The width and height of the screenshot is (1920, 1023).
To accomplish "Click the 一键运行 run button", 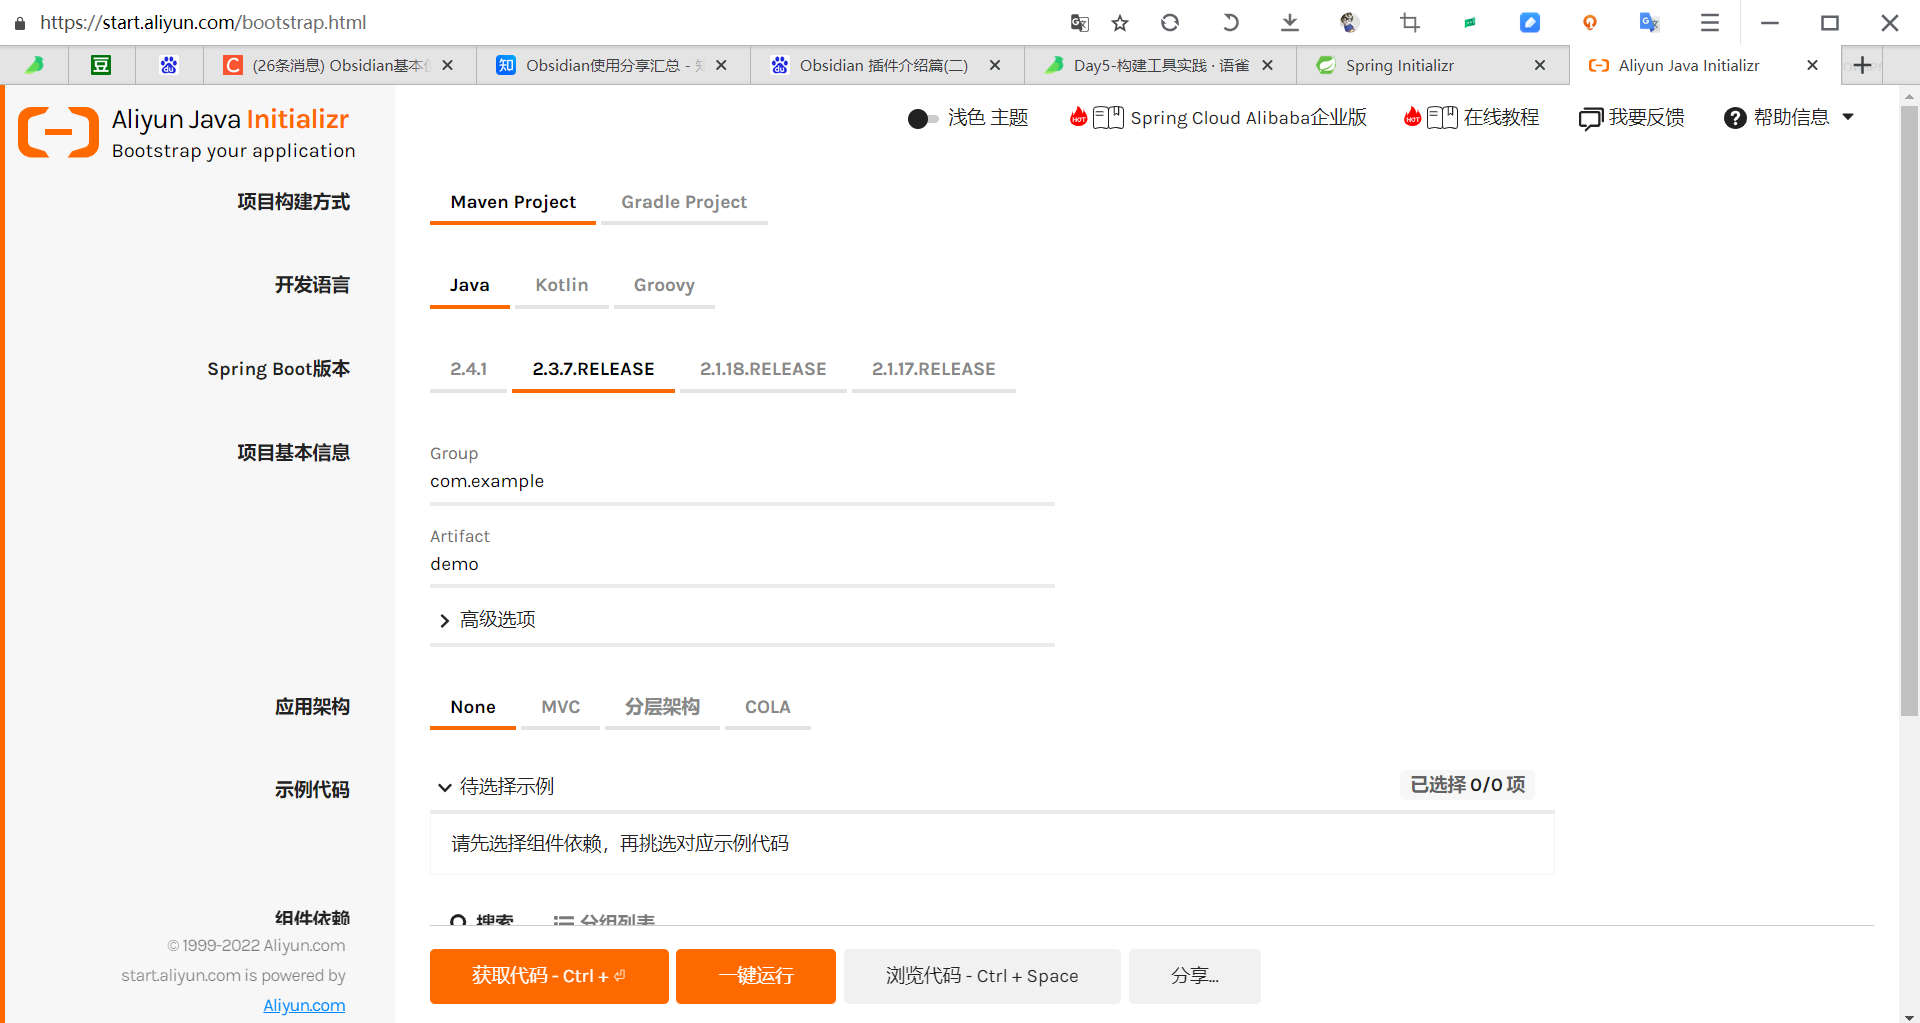I will (756, 976).
